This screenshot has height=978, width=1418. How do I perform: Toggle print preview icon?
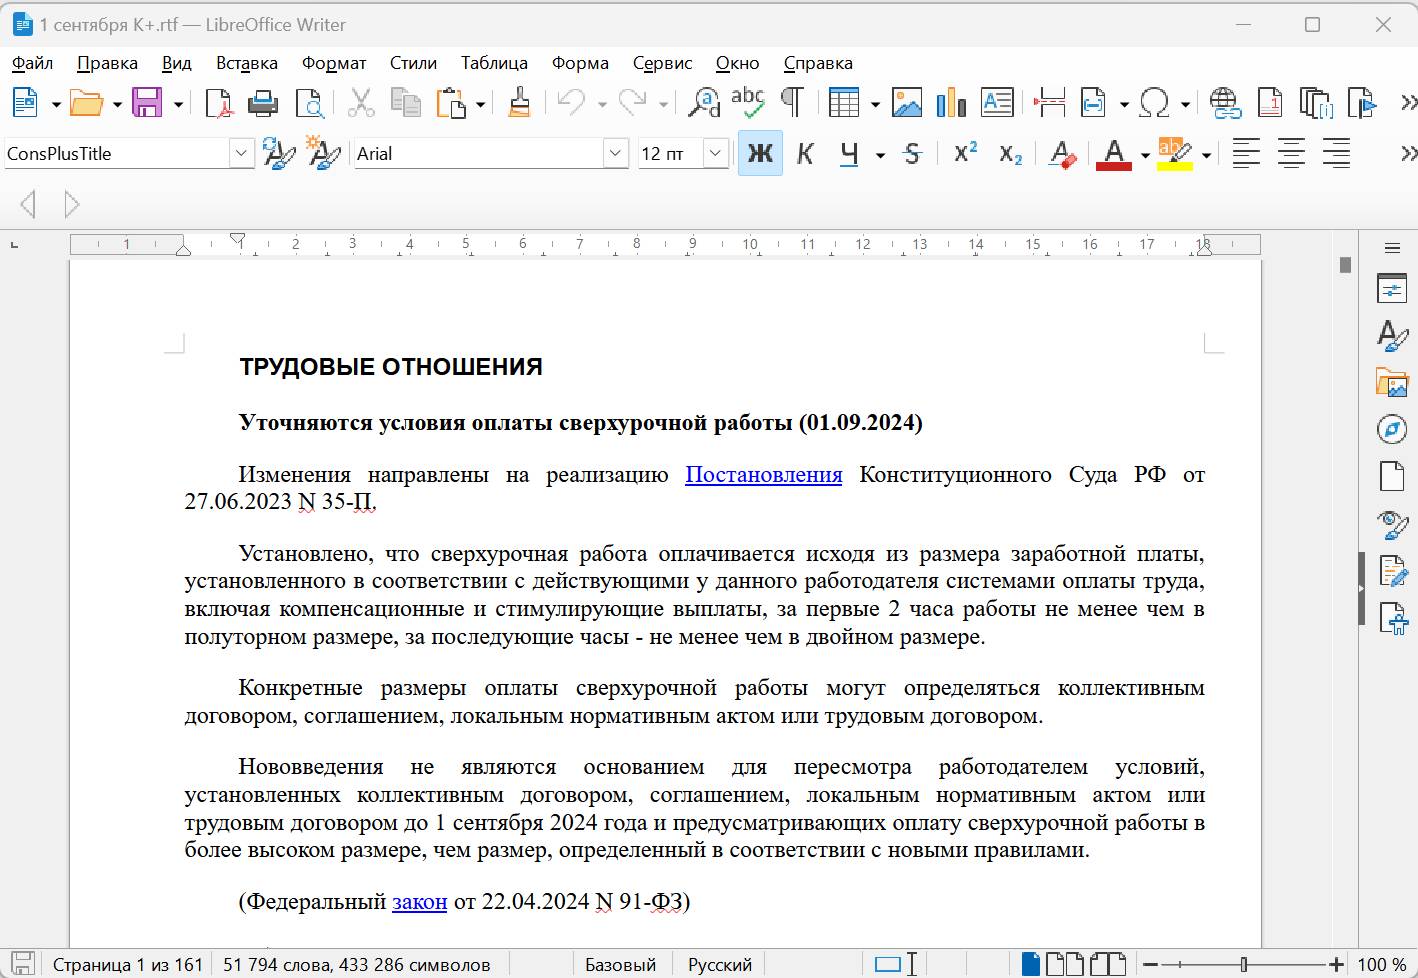[x=309, y=102]
